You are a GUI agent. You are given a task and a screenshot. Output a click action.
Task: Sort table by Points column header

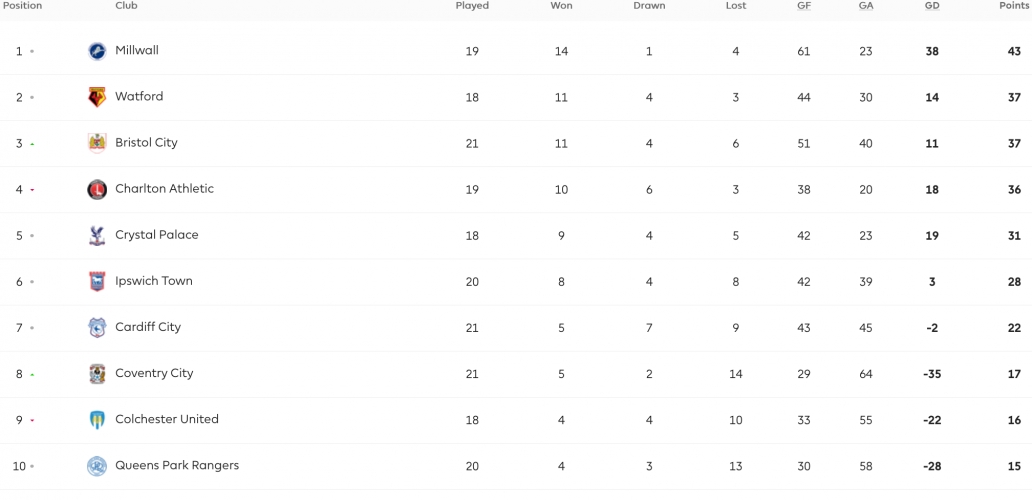1014,5
